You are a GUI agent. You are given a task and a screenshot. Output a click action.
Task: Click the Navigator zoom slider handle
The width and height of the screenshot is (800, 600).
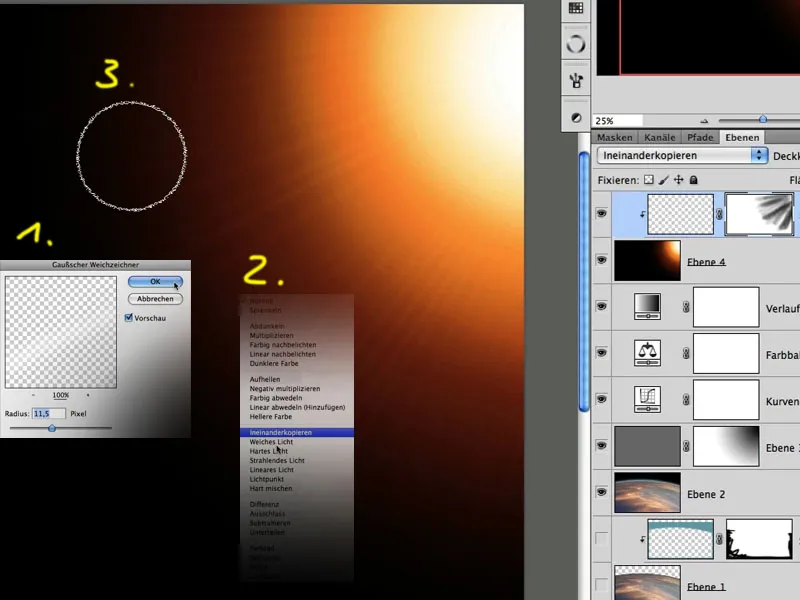(763, 119)
